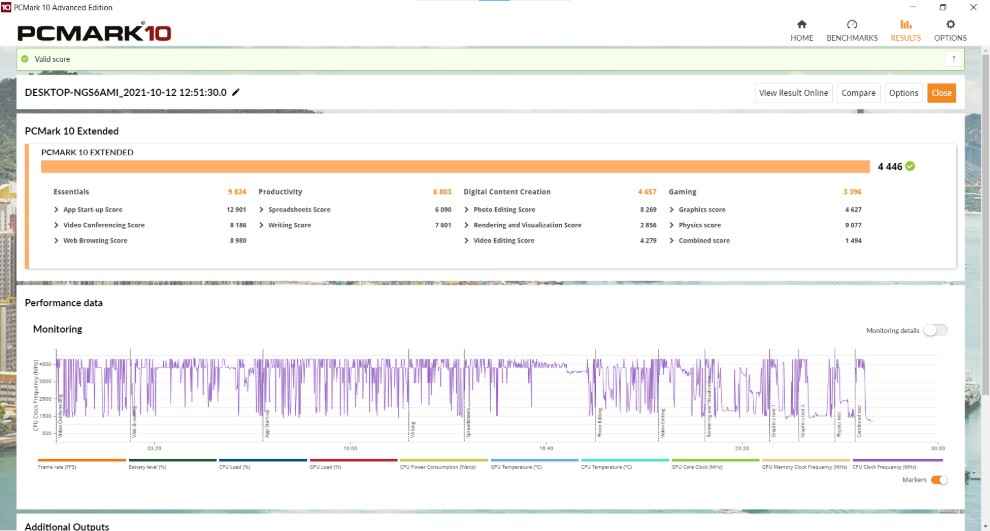Viewport: 990px width, 531px height.
Task: Click the Performance data heading
Action: point(64,302)
